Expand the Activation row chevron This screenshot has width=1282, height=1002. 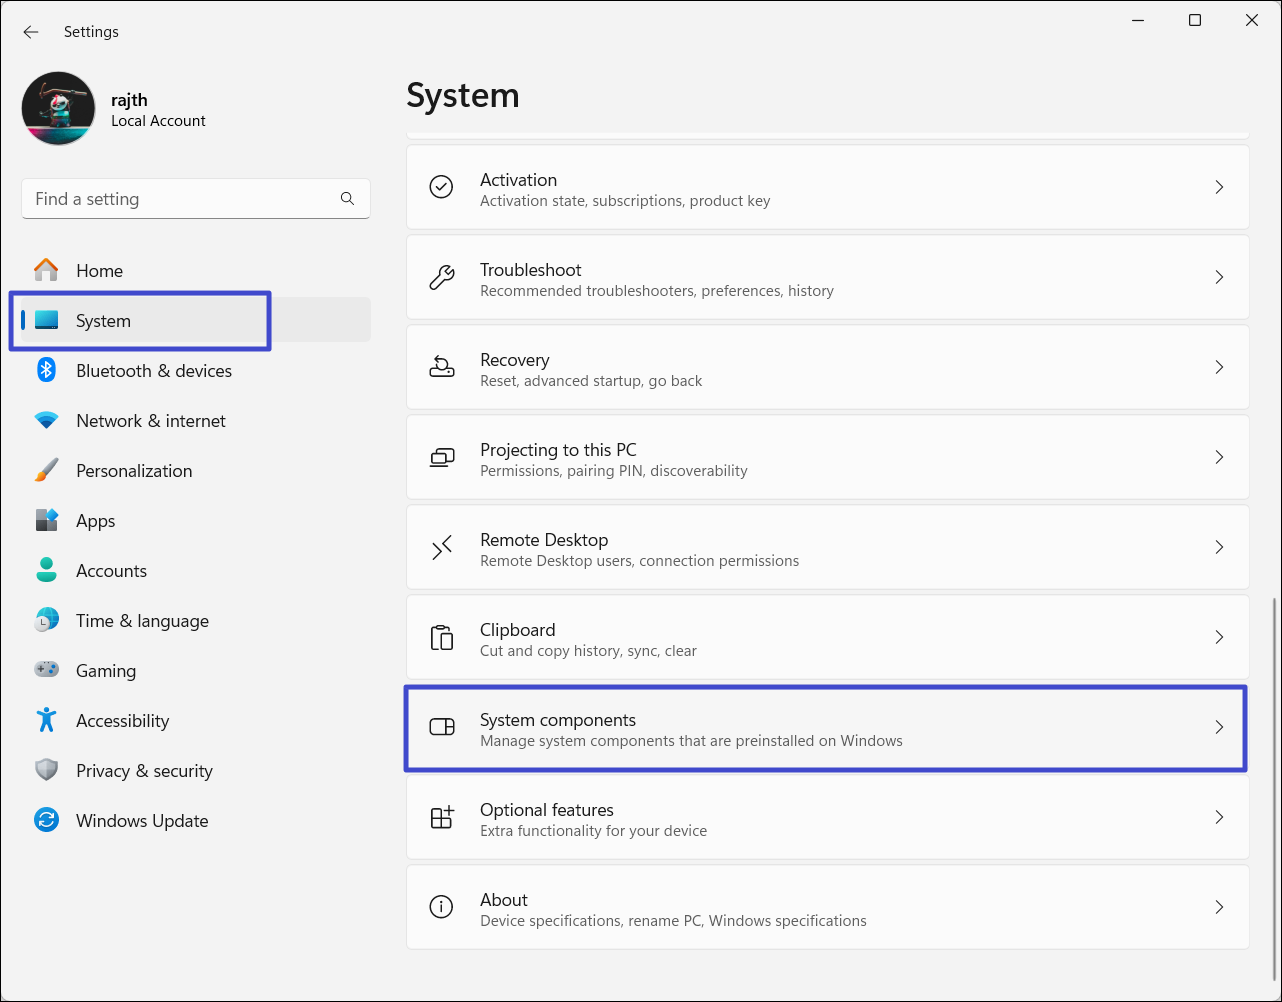(x=1218, y=187)
